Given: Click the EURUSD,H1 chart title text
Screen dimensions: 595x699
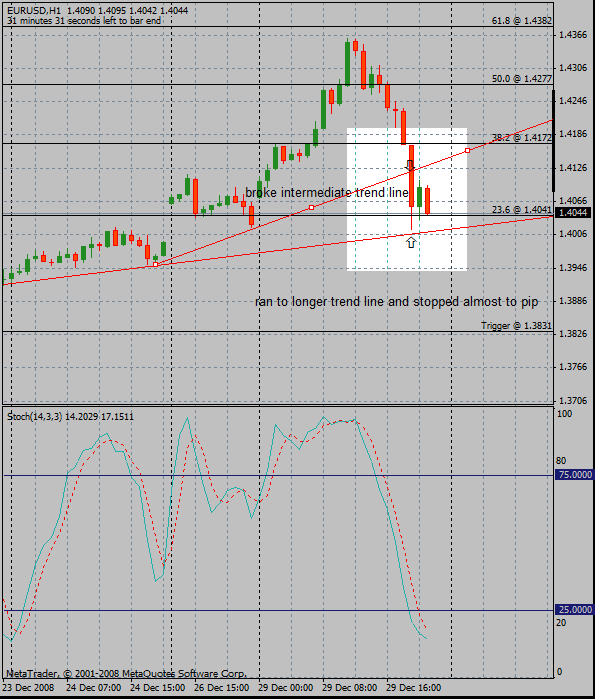Looking at the screenshot, I should pyautogui.click(x=34, y=10).
